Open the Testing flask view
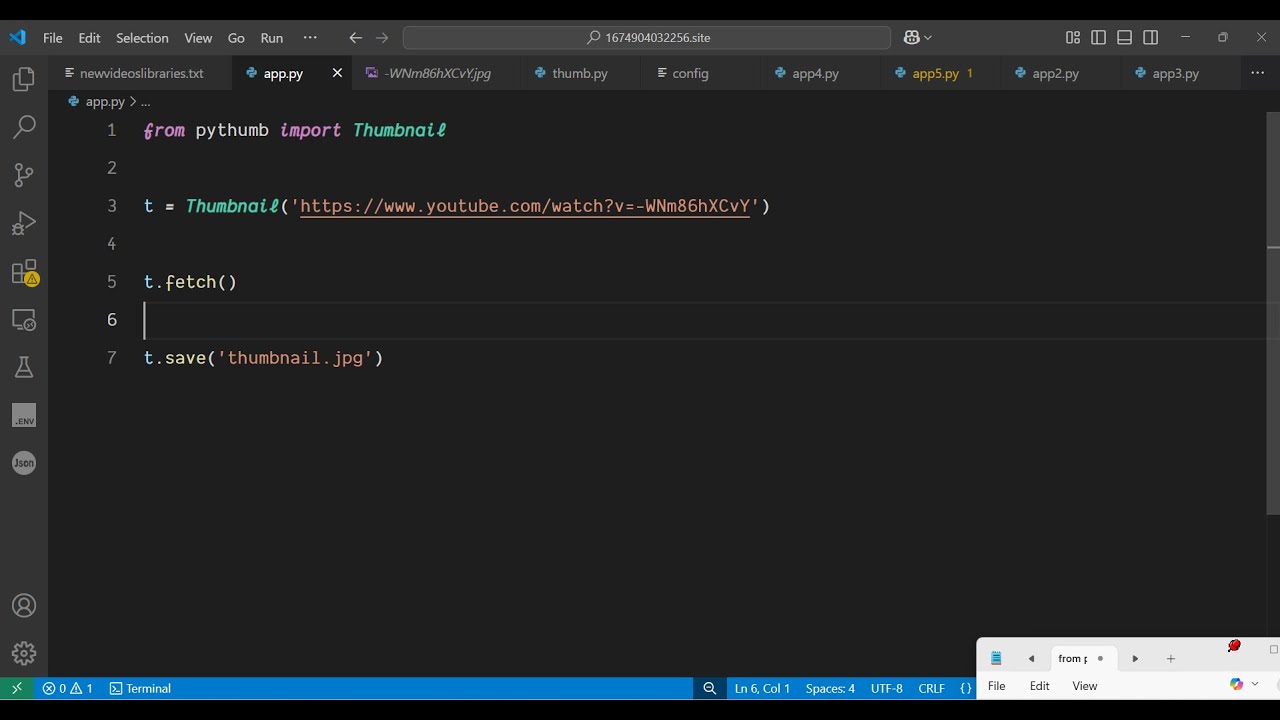Image resolution: width=1280 pixels, height=720 pixels. pyautogui.click(x=24, y=367)
